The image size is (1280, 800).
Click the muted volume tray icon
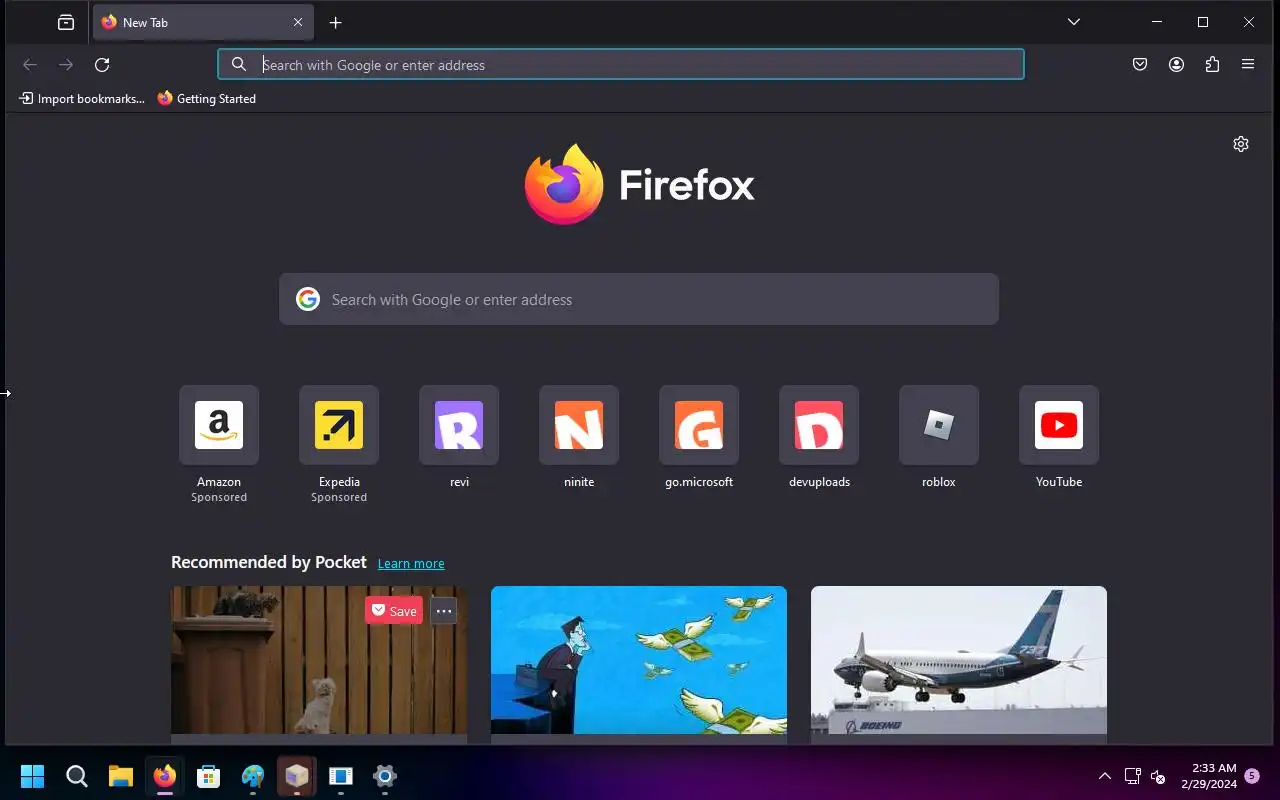(x=1158, y=776)
